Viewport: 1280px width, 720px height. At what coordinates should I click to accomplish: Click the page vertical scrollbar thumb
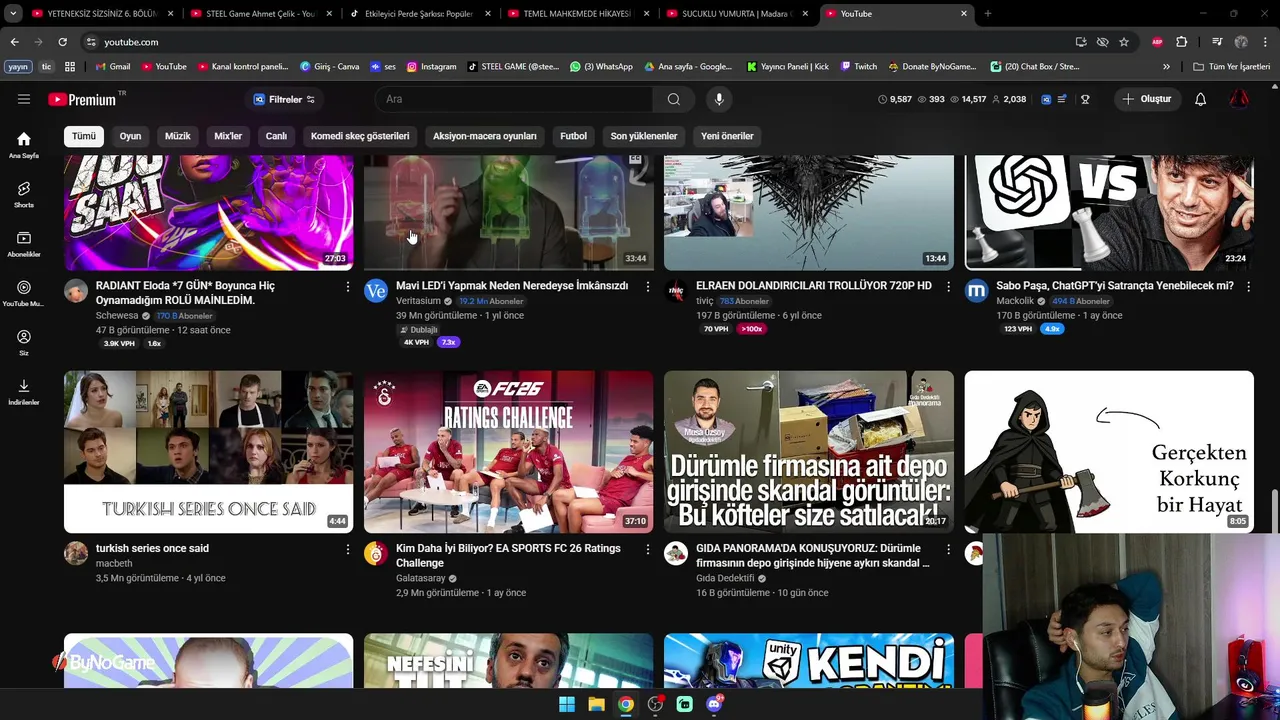1275,510
